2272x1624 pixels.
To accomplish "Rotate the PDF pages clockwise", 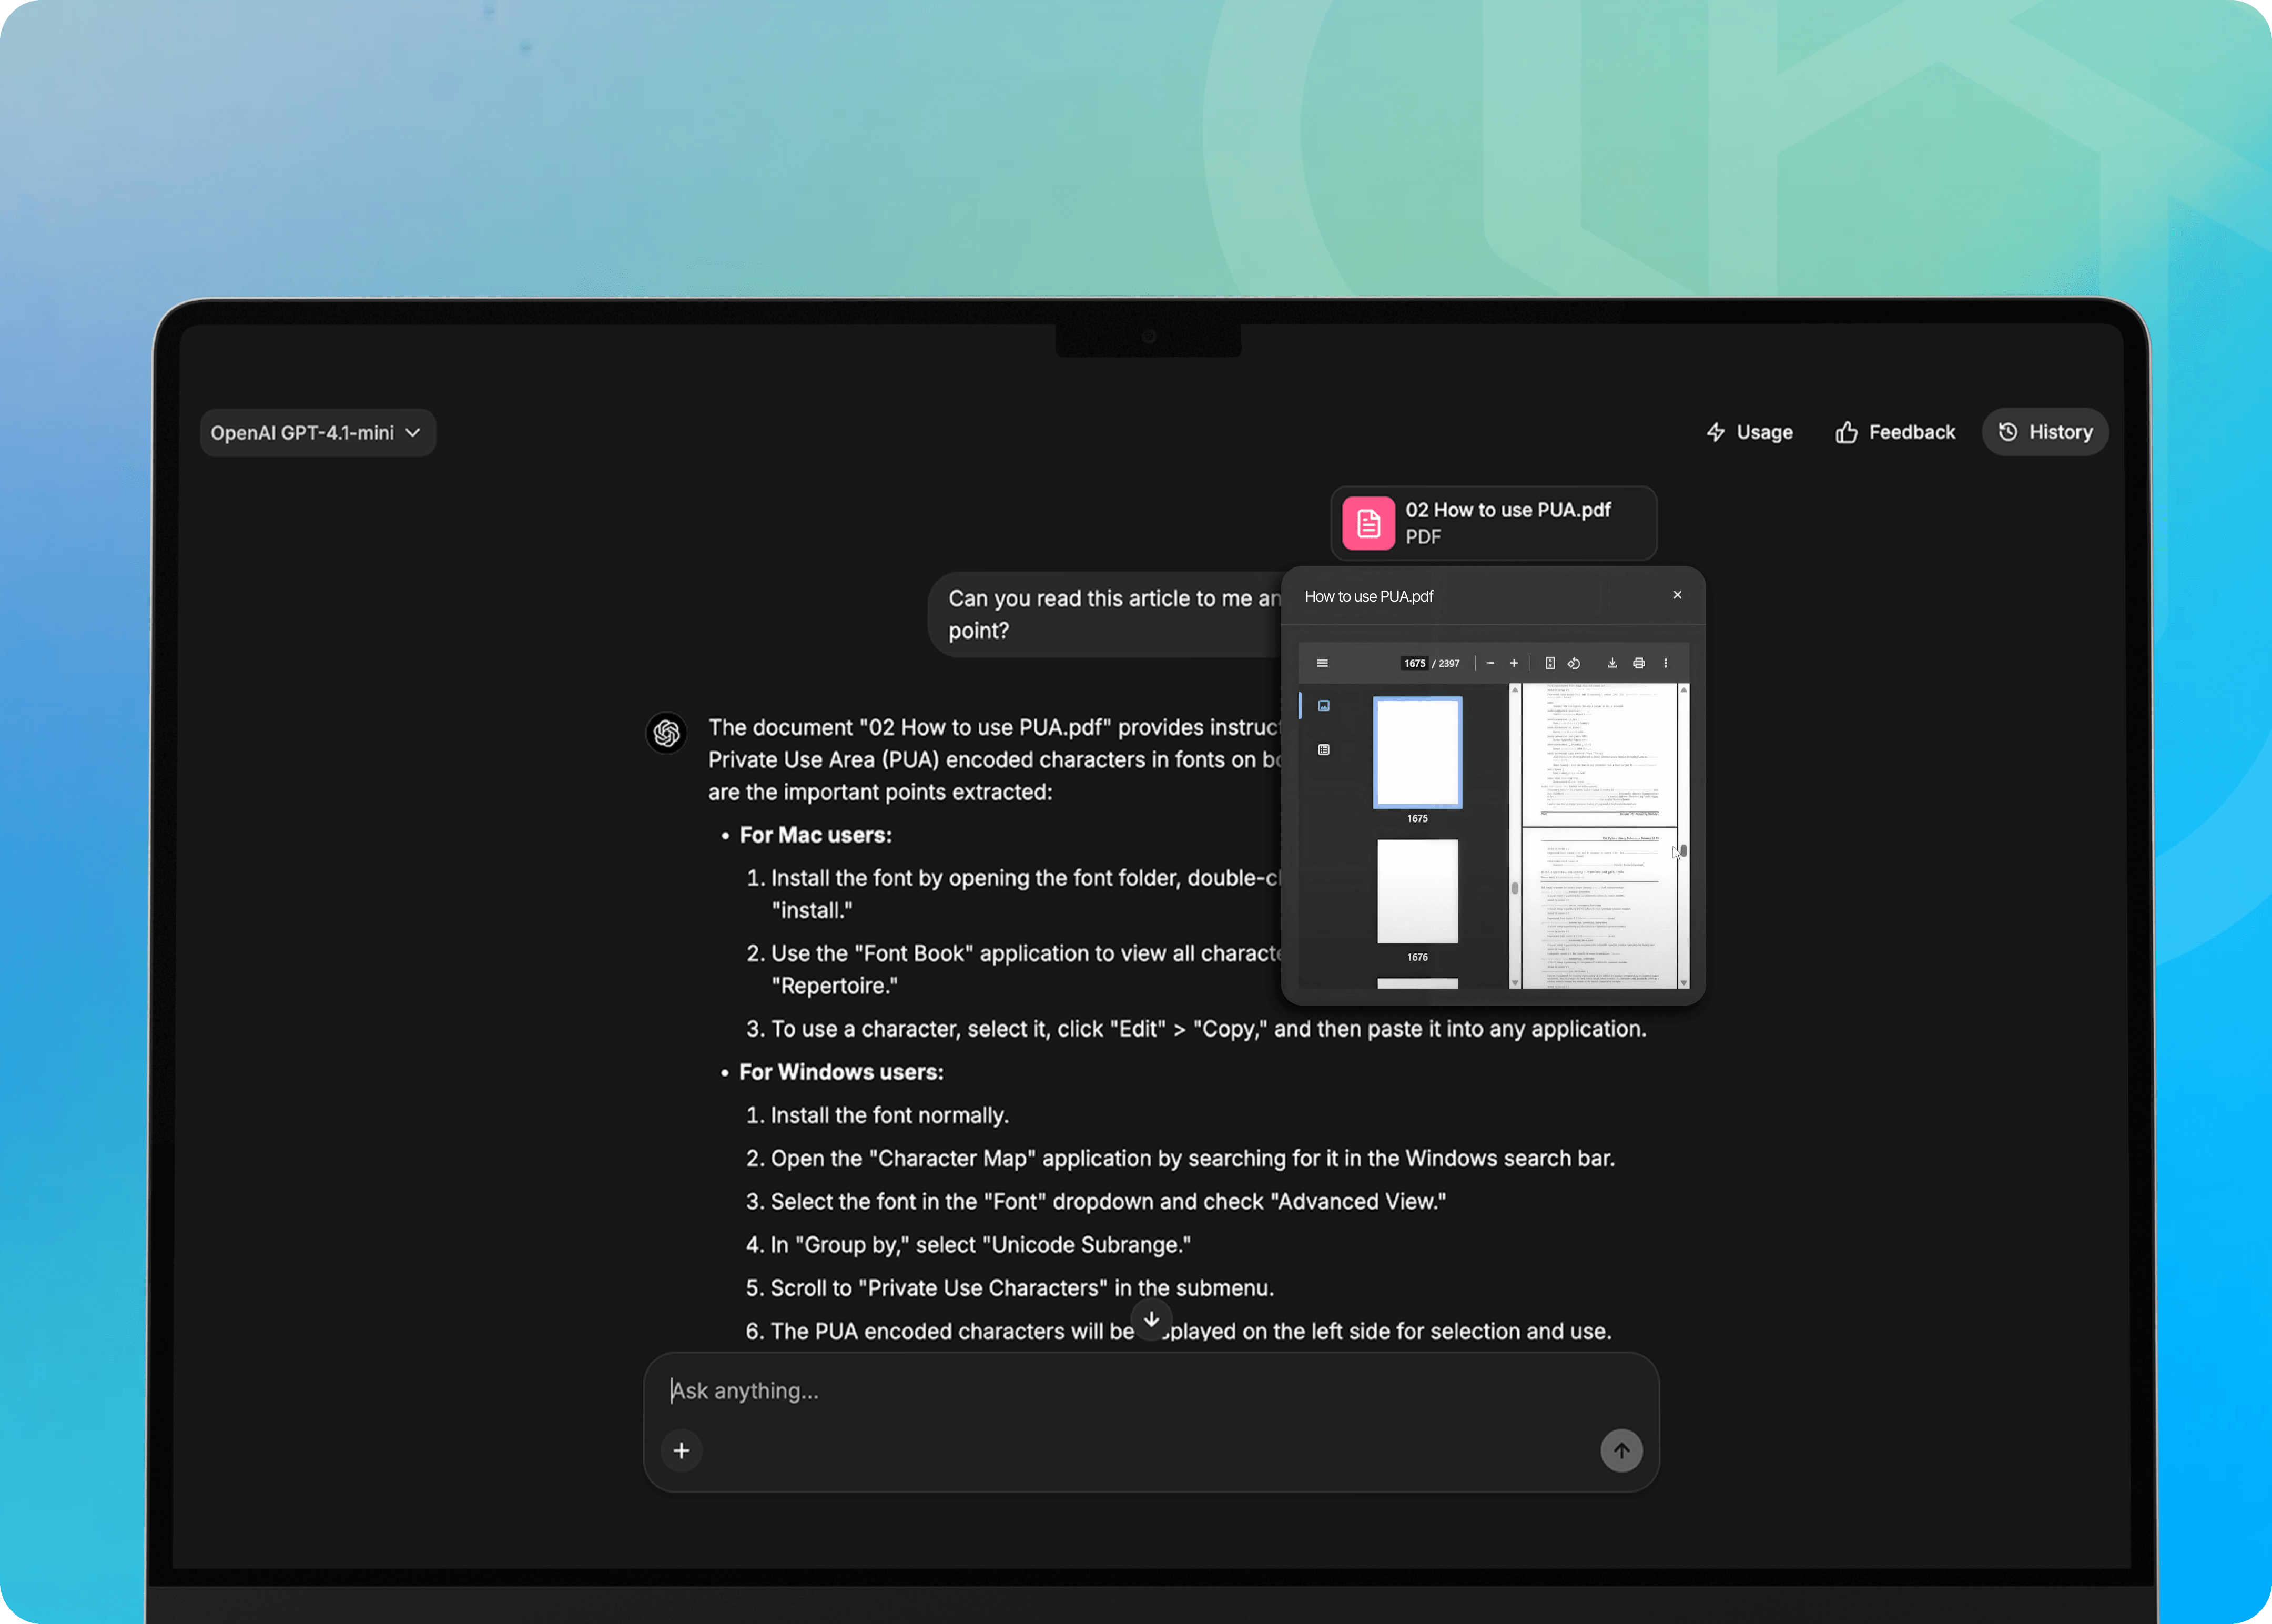I will point(1575,663).
